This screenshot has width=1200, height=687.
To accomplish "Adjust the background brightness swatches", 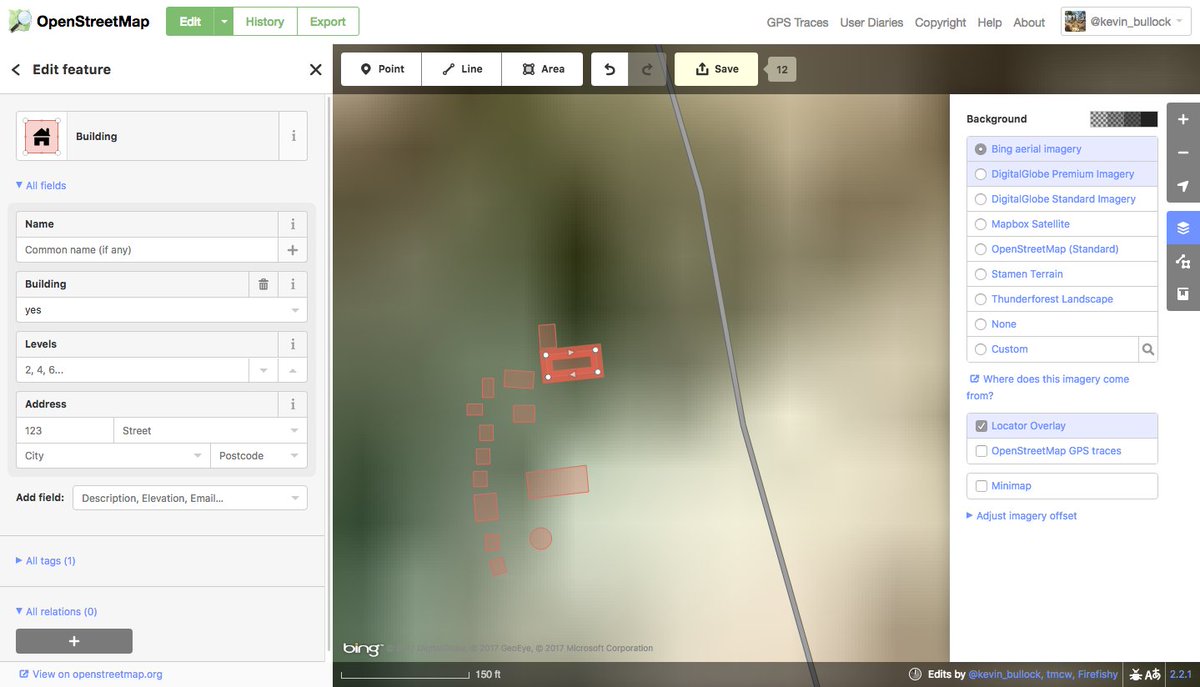I will (x=1124, y=119).
